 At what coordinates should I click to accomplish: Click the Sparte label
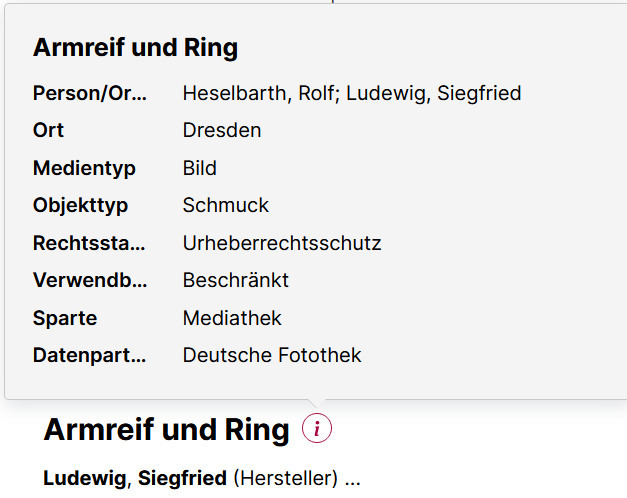point(65,318)
